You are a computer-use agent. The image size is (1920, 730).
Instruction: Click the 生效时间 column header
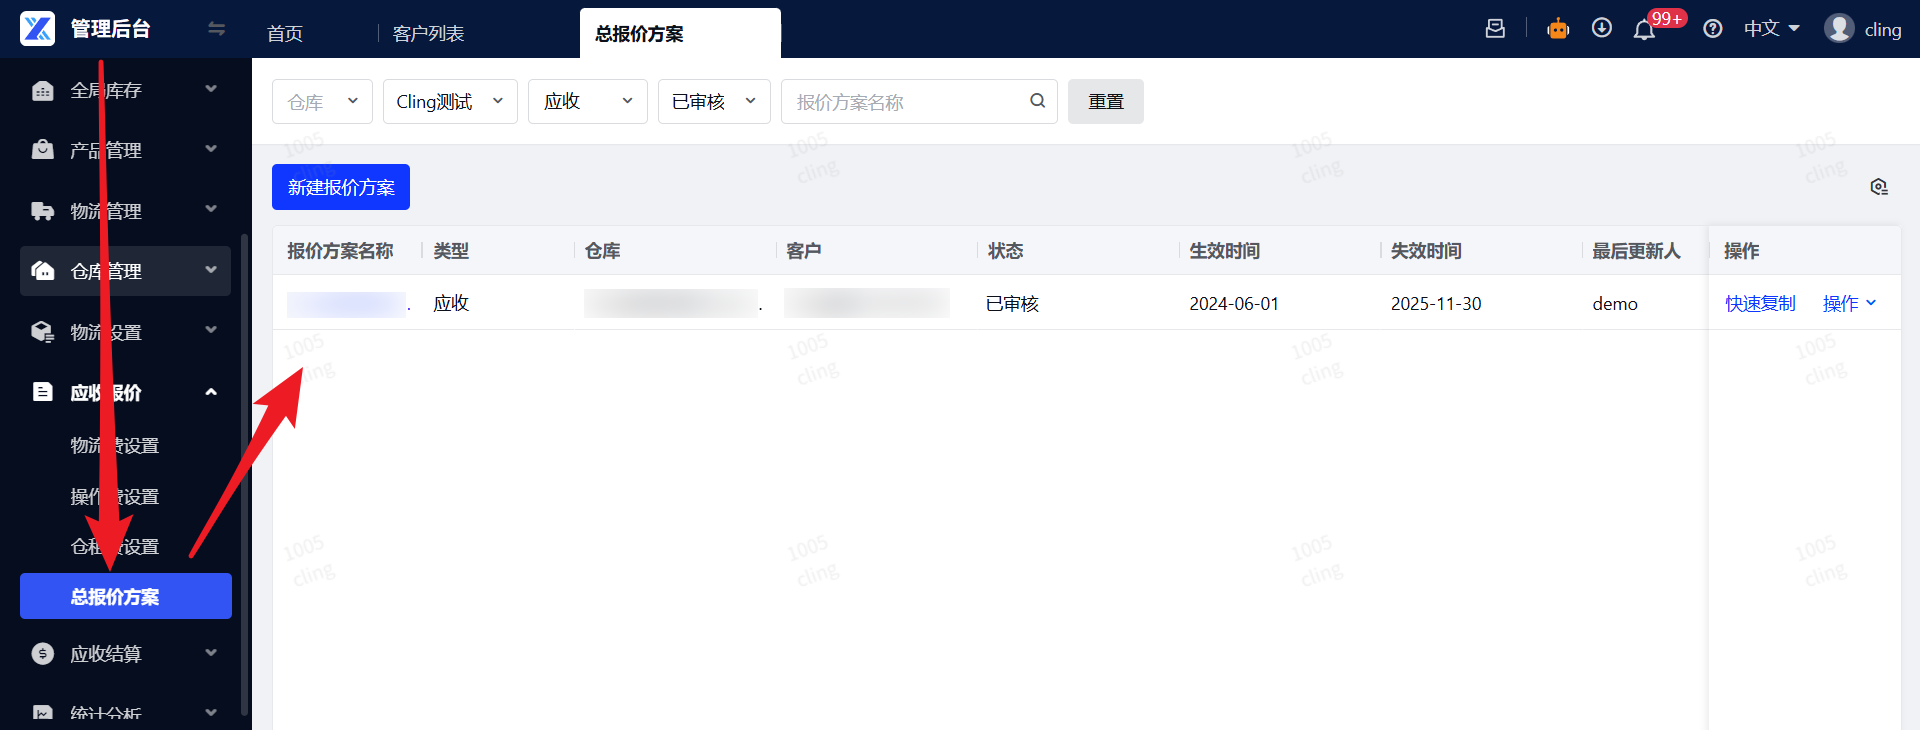(x=1224, y=250)
